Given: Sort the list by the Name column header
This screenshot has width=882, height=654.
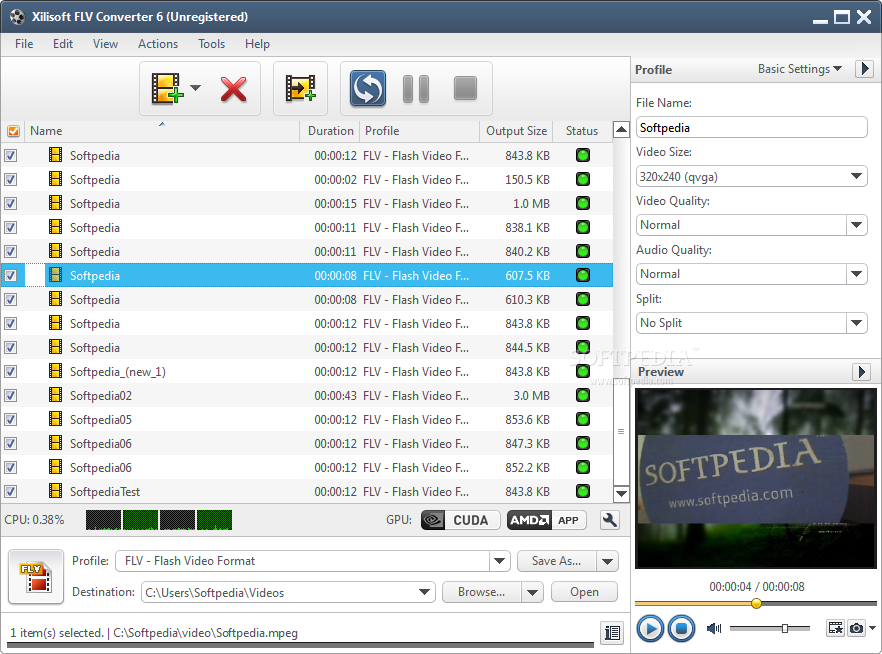Looking at the screenshot, I should point(161,131).
